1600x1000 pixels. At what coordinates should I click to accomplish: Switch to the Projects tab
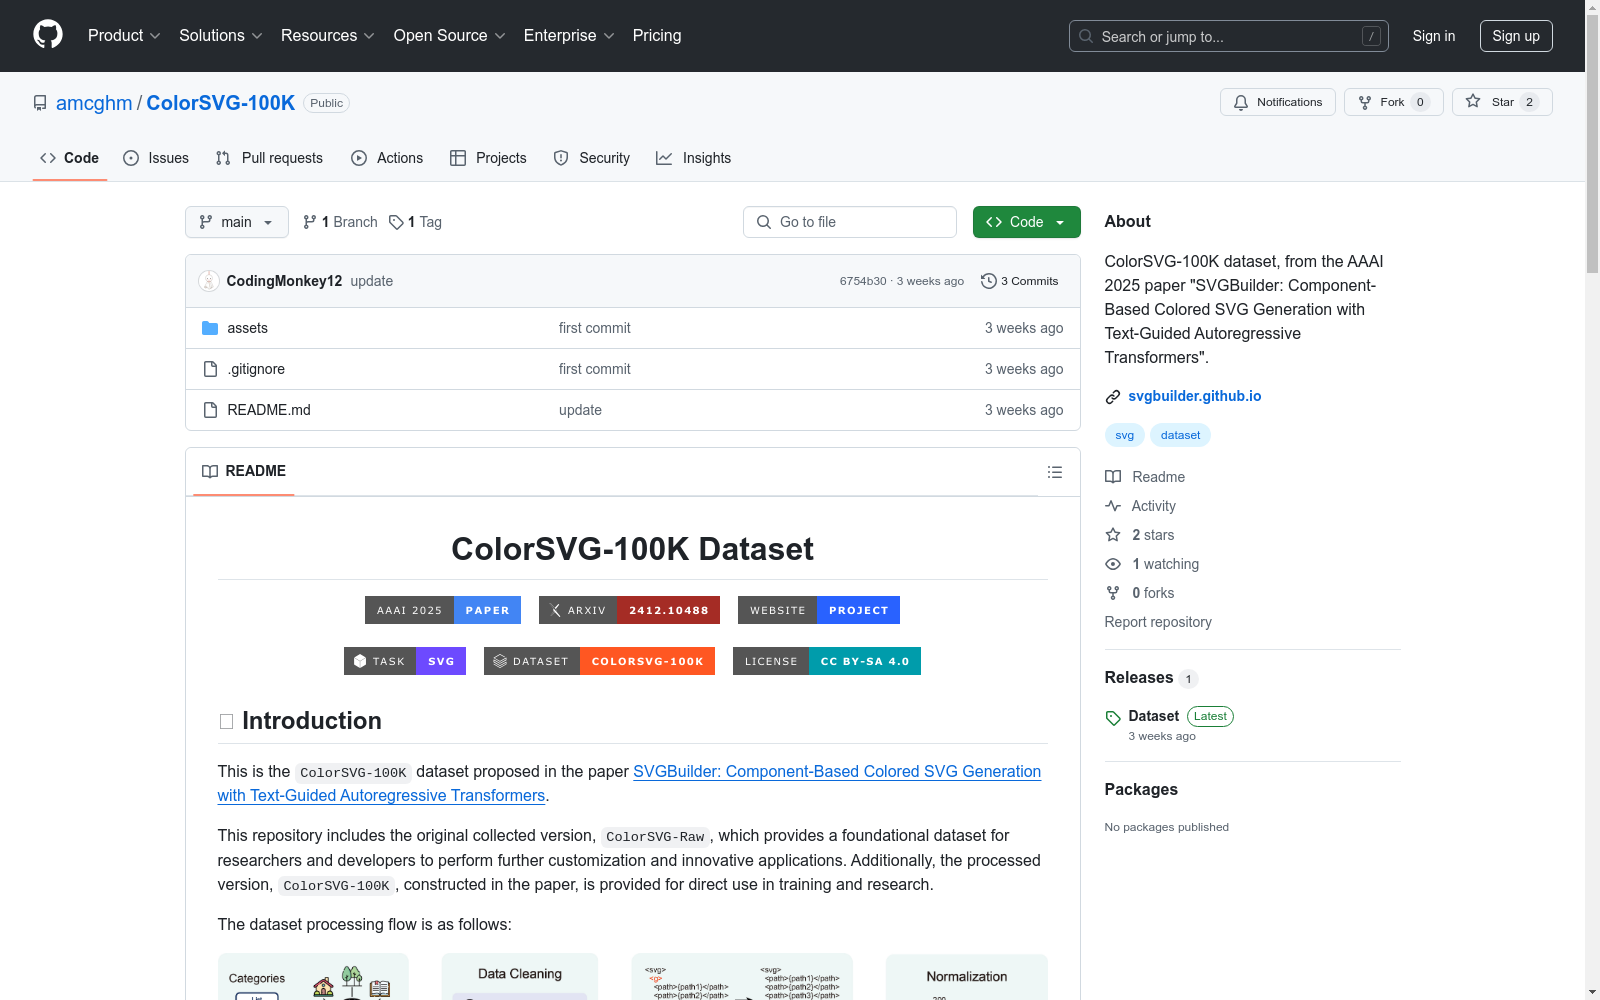click(x=488, y=158)
